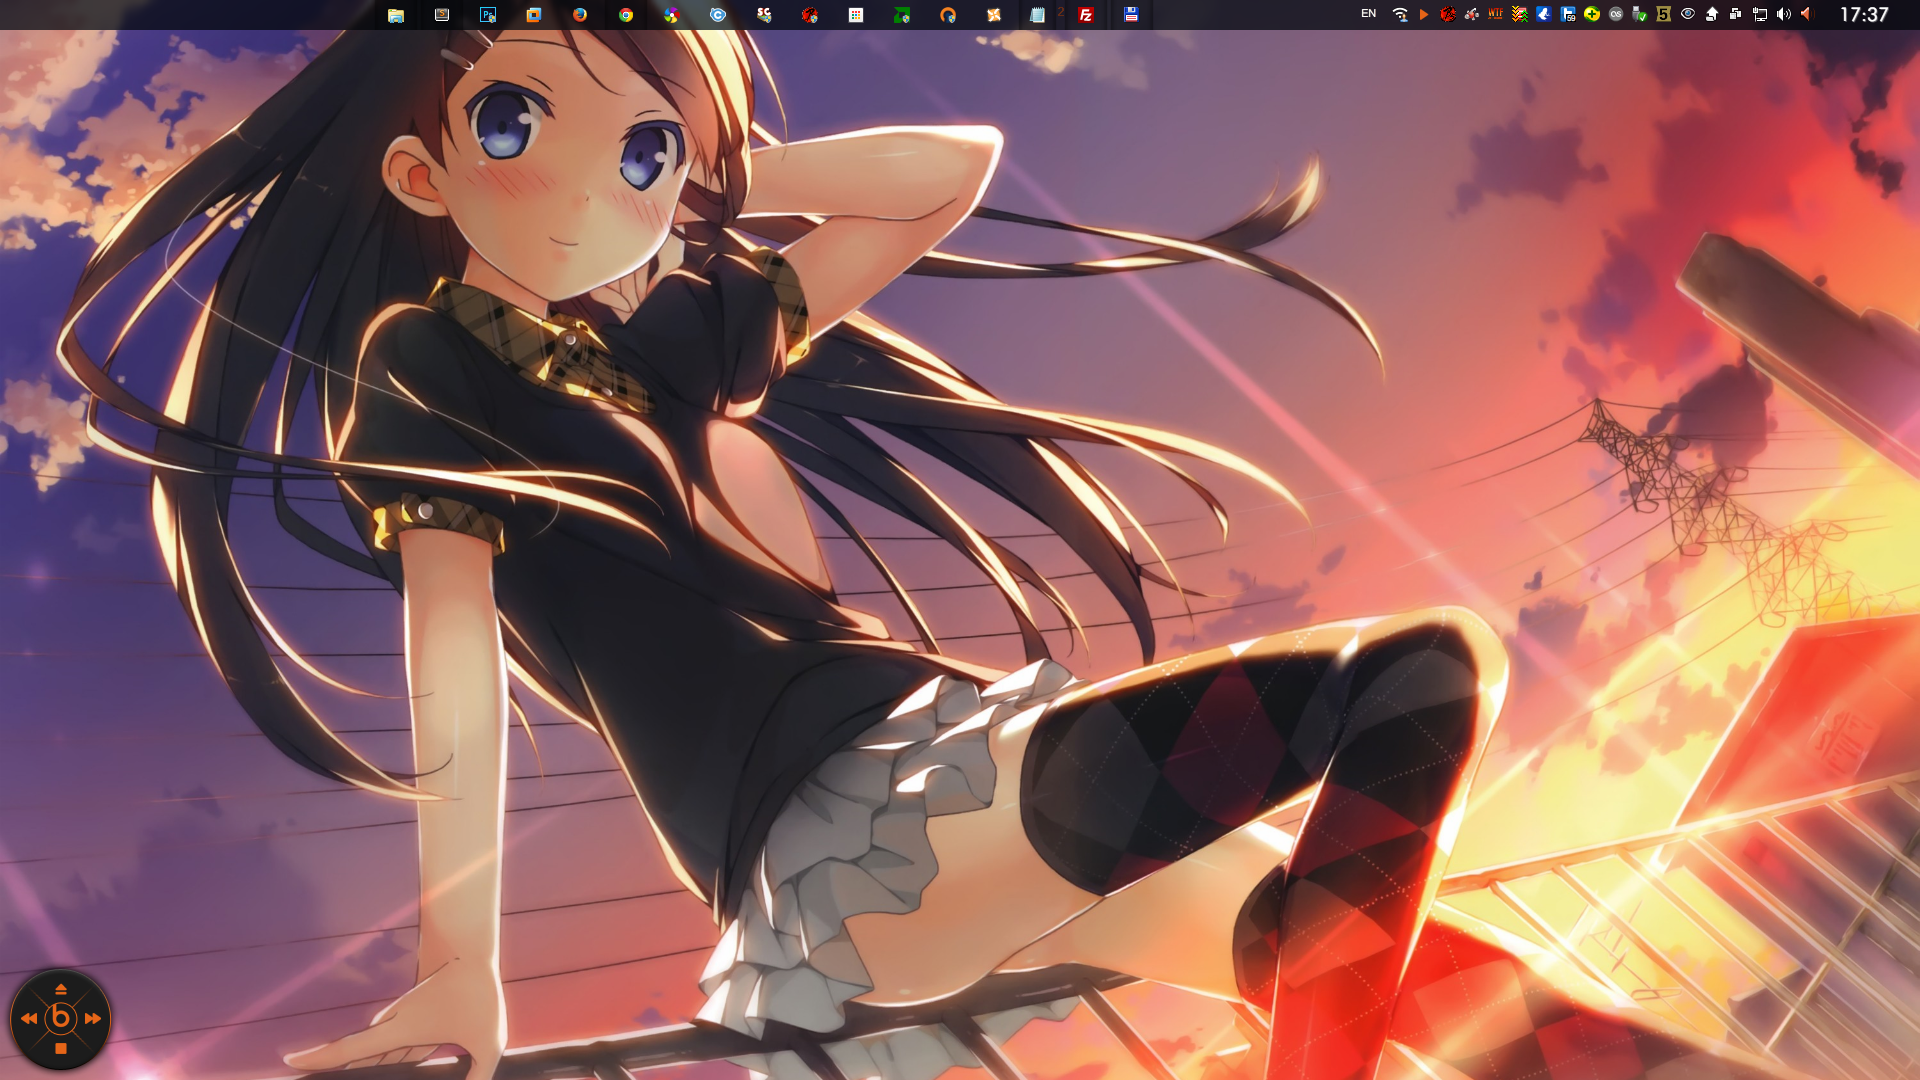Skip to next track on Beats widget
Image resolution: width=1920 pixels, height=1080 pixels.
tap(93, 1019)
